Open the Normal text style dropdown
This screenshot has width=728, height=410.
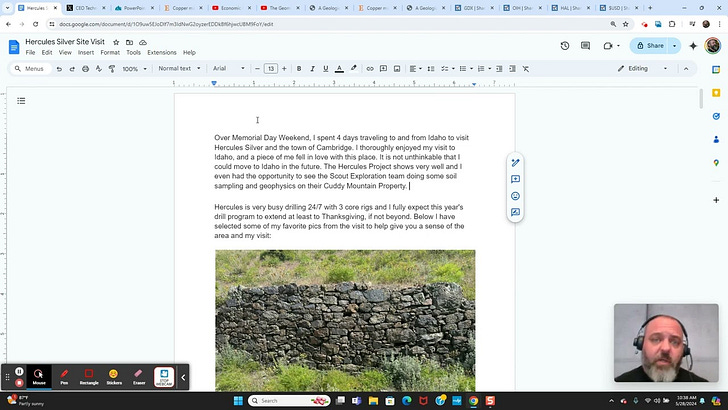(179, 68)
